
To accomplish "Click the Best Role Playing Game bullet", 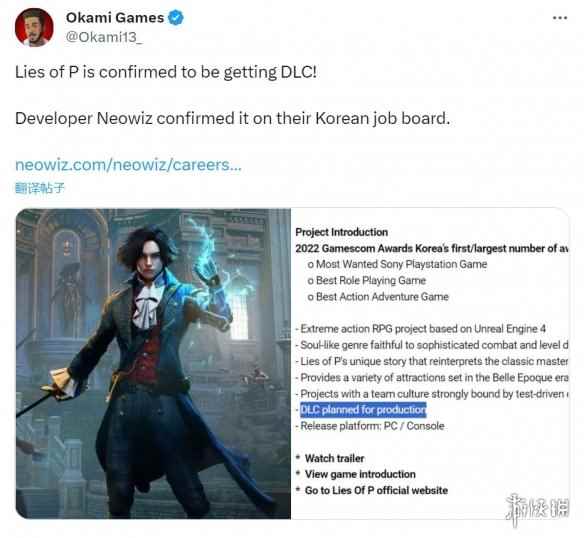I will (x=366, y=281).
